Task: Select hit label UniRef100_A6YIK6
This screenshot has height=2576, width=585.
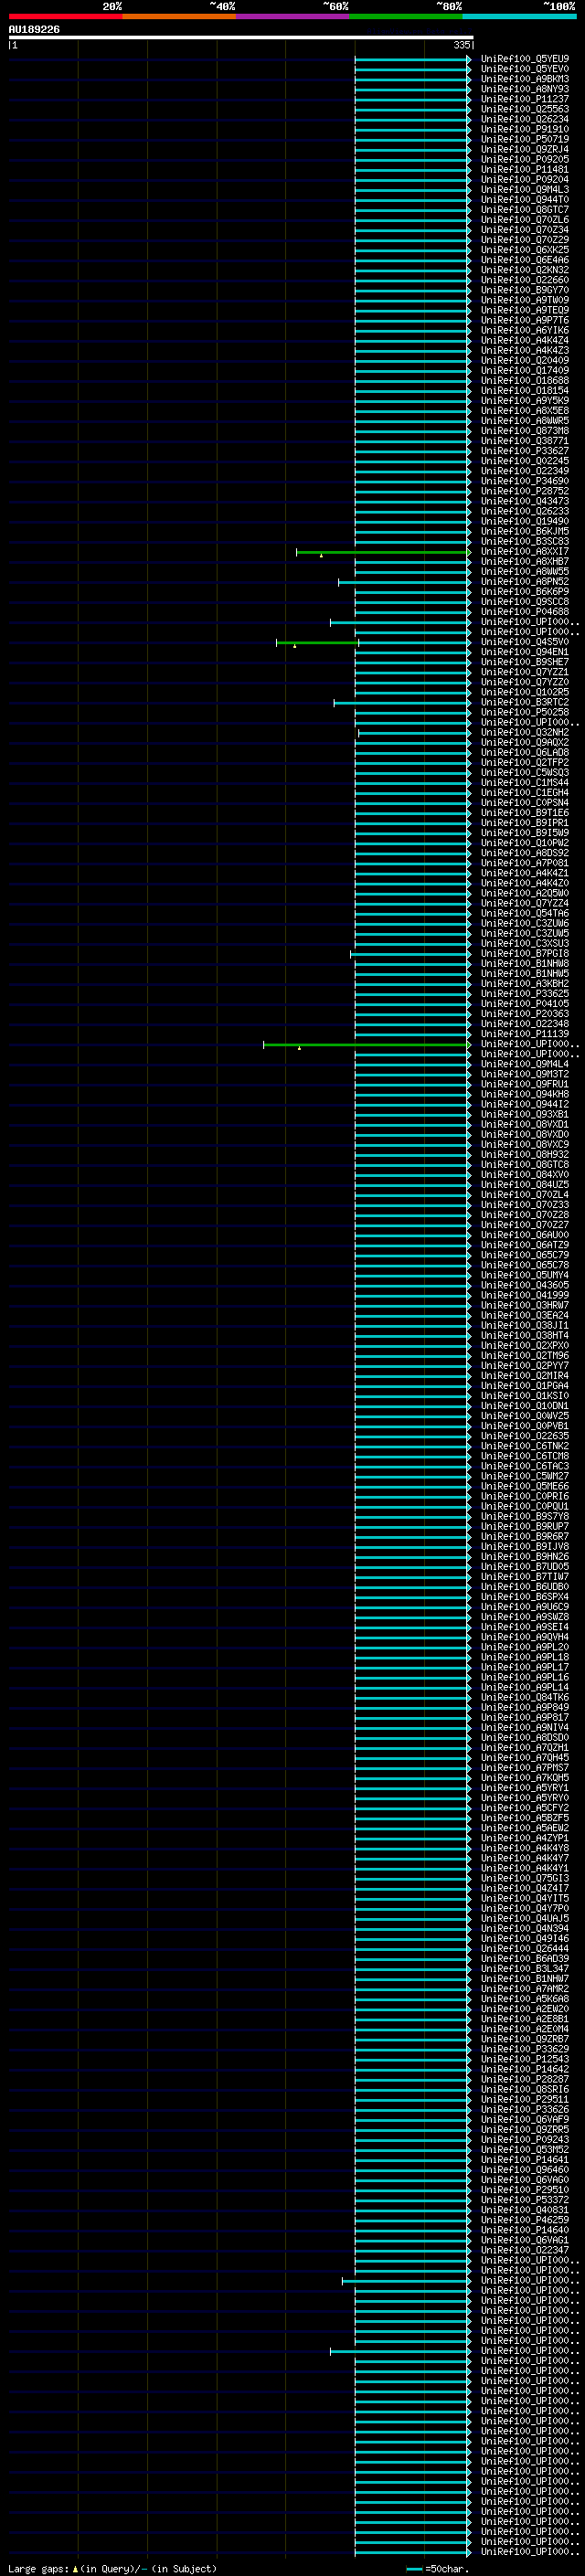Action: (525, 330)
